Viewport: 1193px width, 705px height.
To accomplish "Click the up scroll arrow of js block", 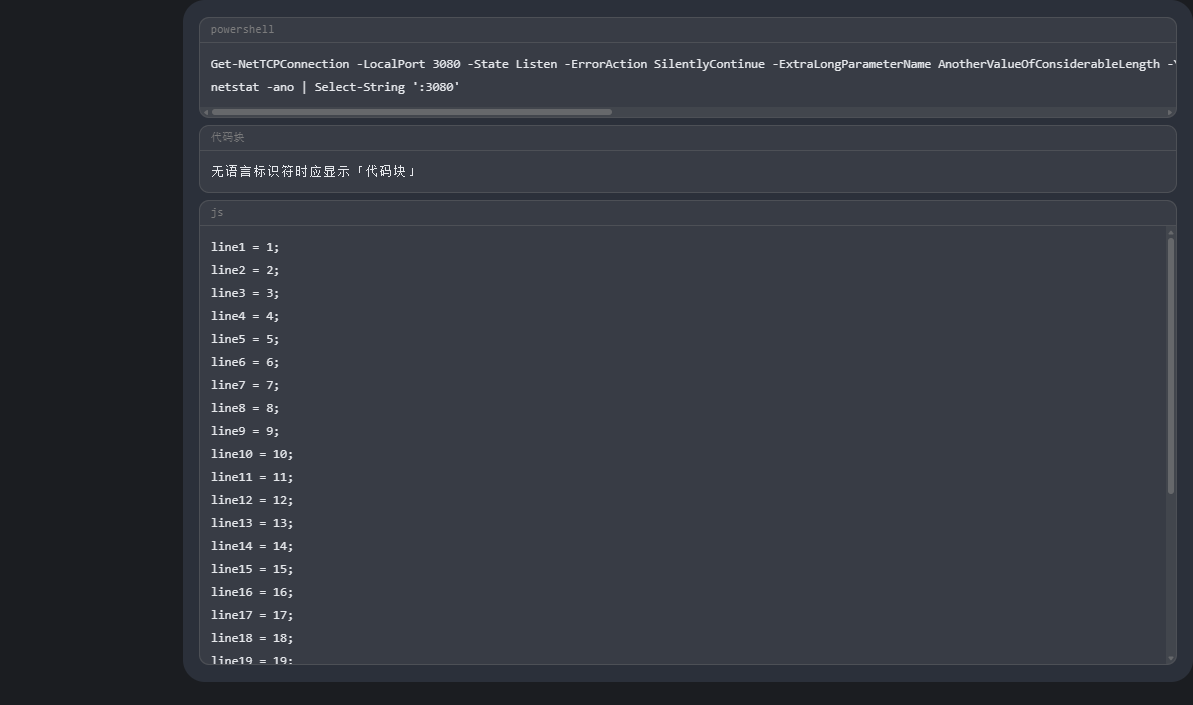I will click(1171, 232).
